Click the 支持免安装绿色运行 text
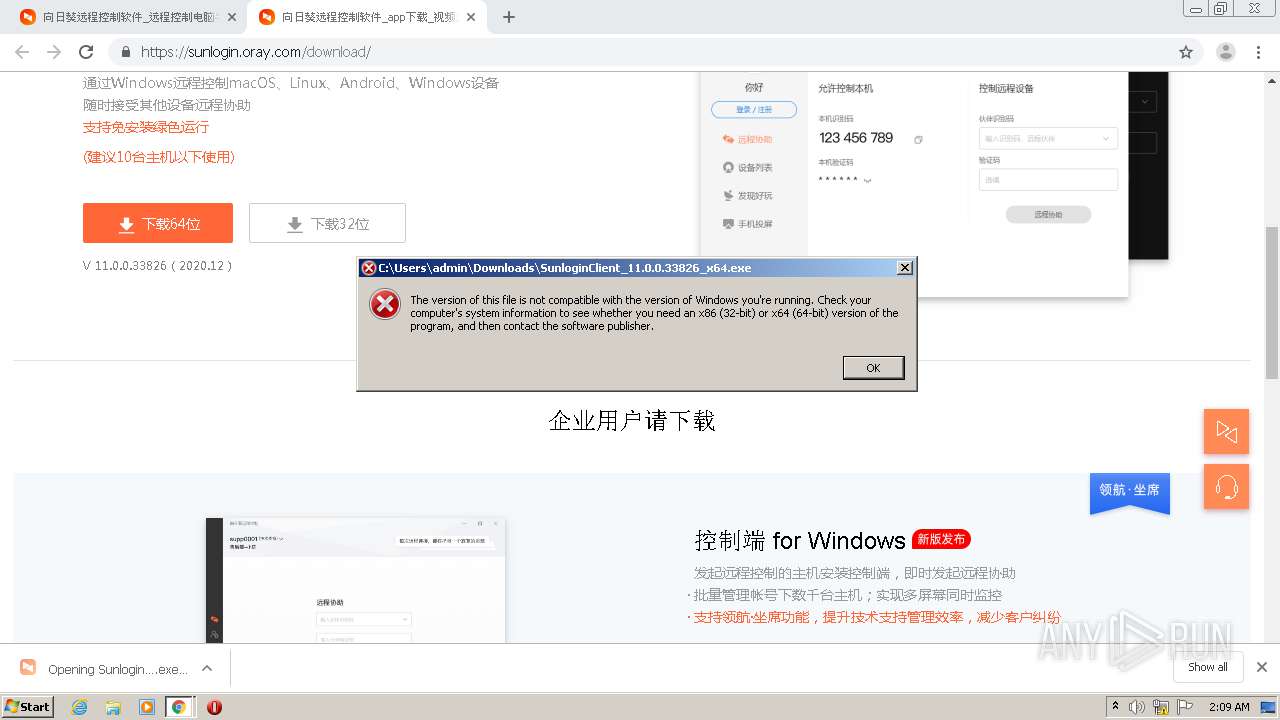 click(146, 127)
